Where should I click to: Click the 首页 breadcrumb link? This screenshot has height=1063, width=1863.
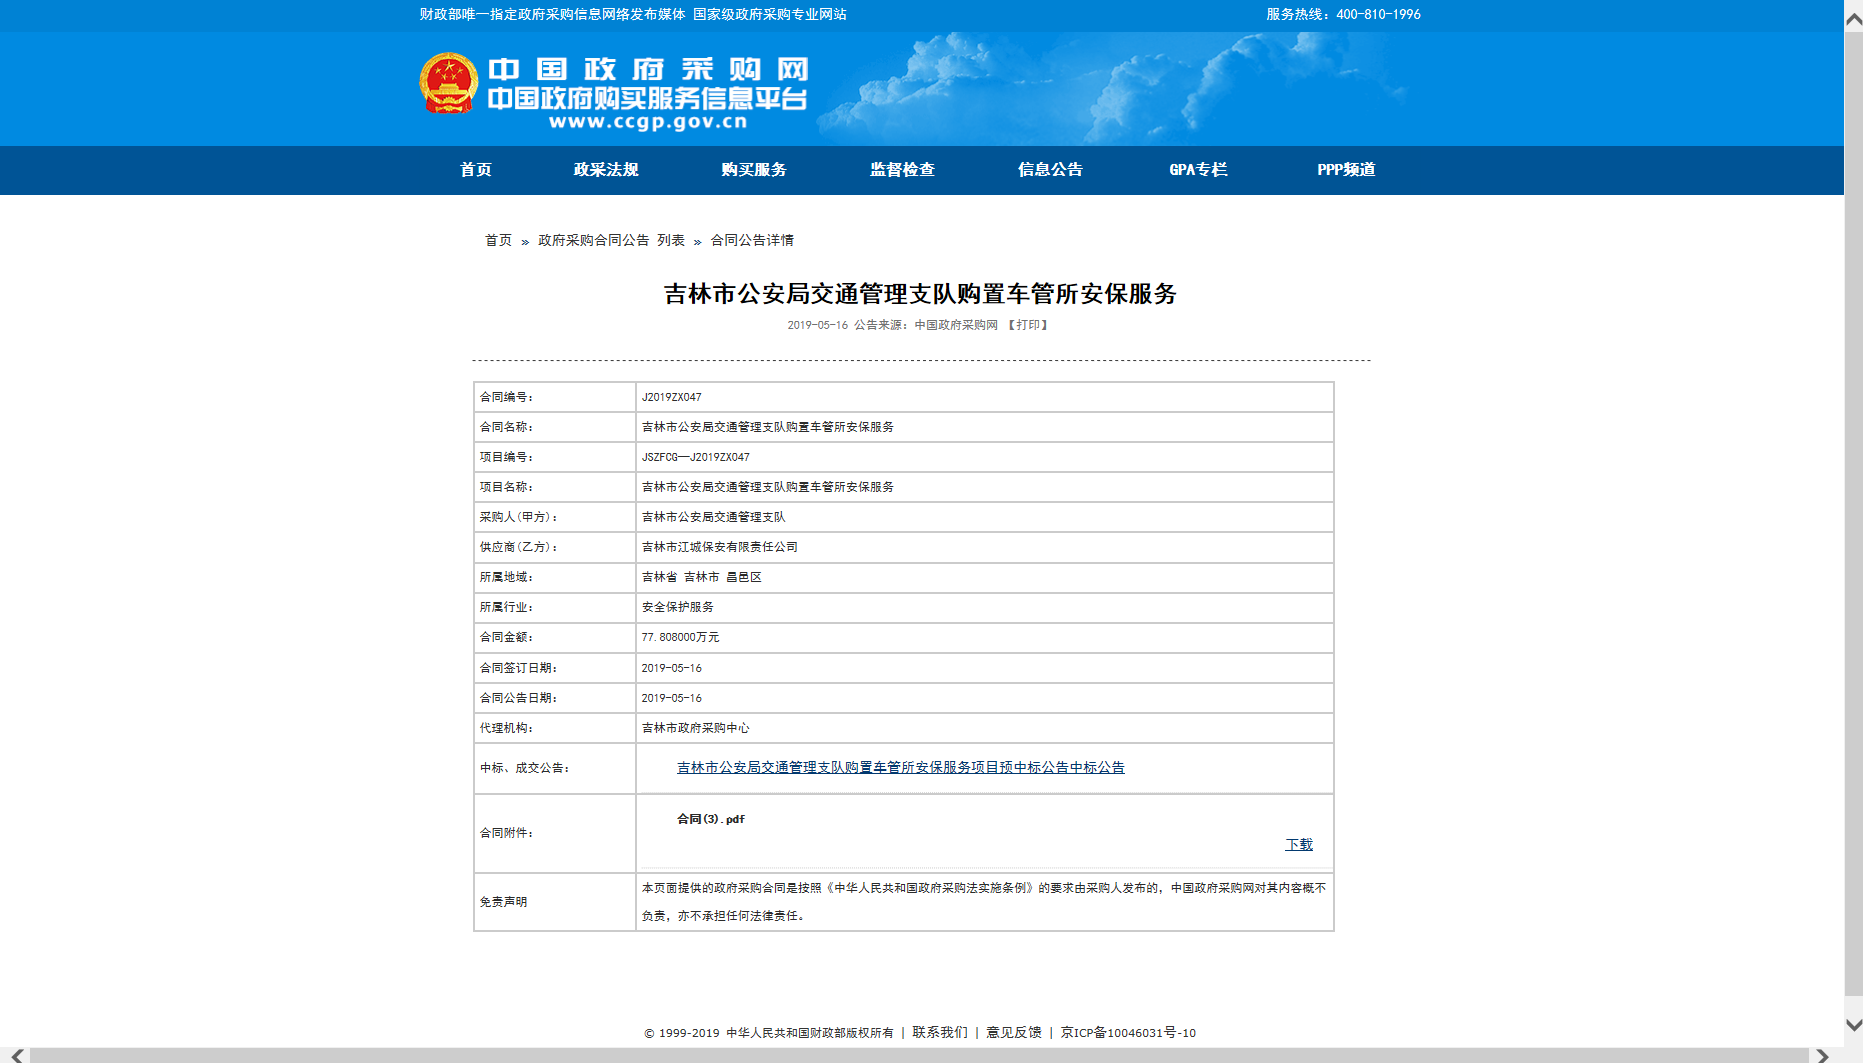(498, 240)
